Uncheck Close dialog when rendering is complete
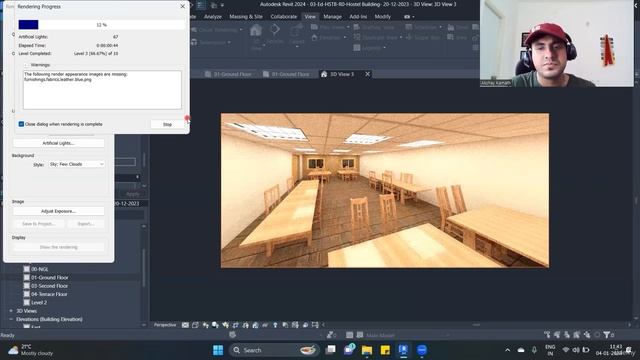Viewport: 640px width, 360px height. (x=21, y=124)
